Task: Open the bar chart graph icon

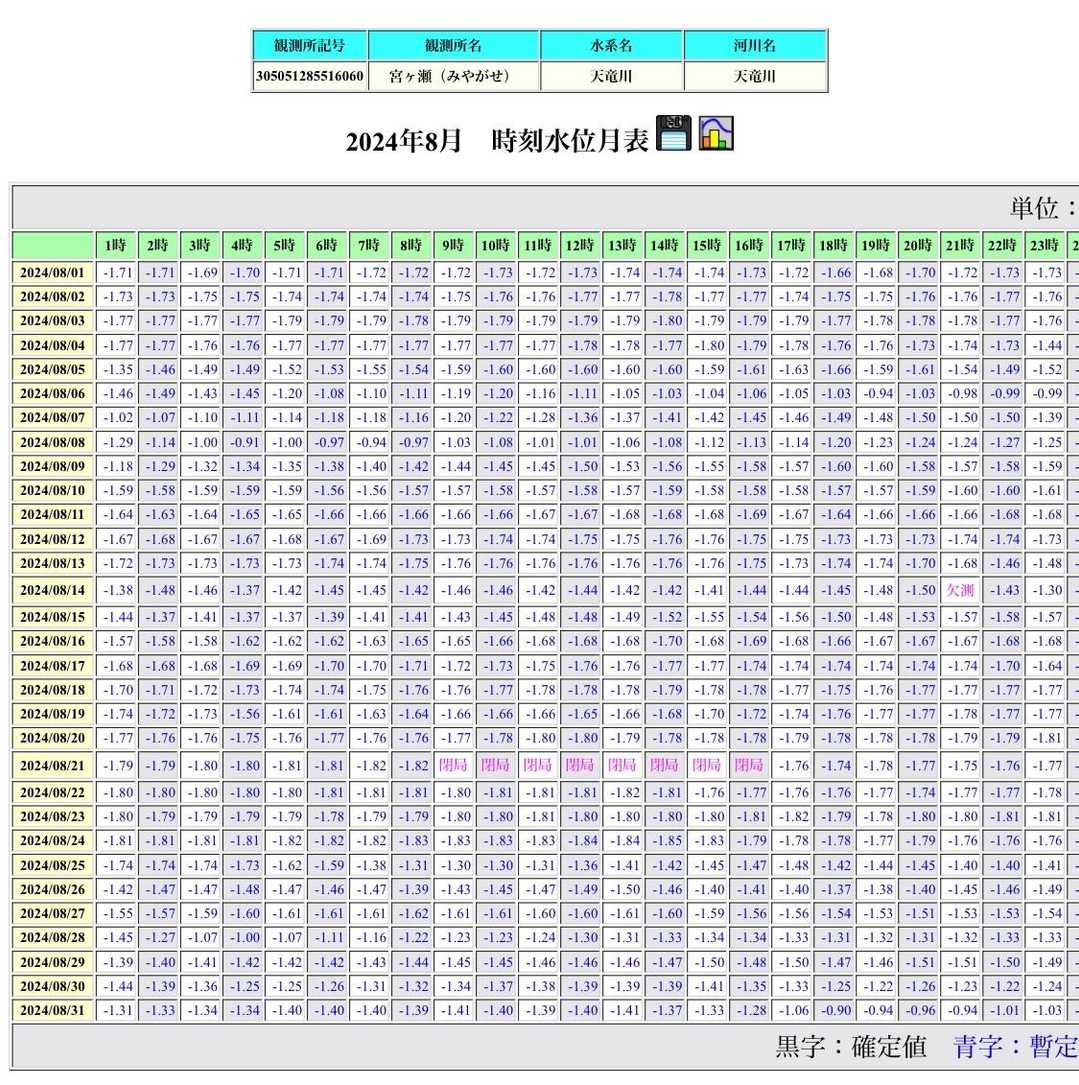Action: [x=716, y=133]
